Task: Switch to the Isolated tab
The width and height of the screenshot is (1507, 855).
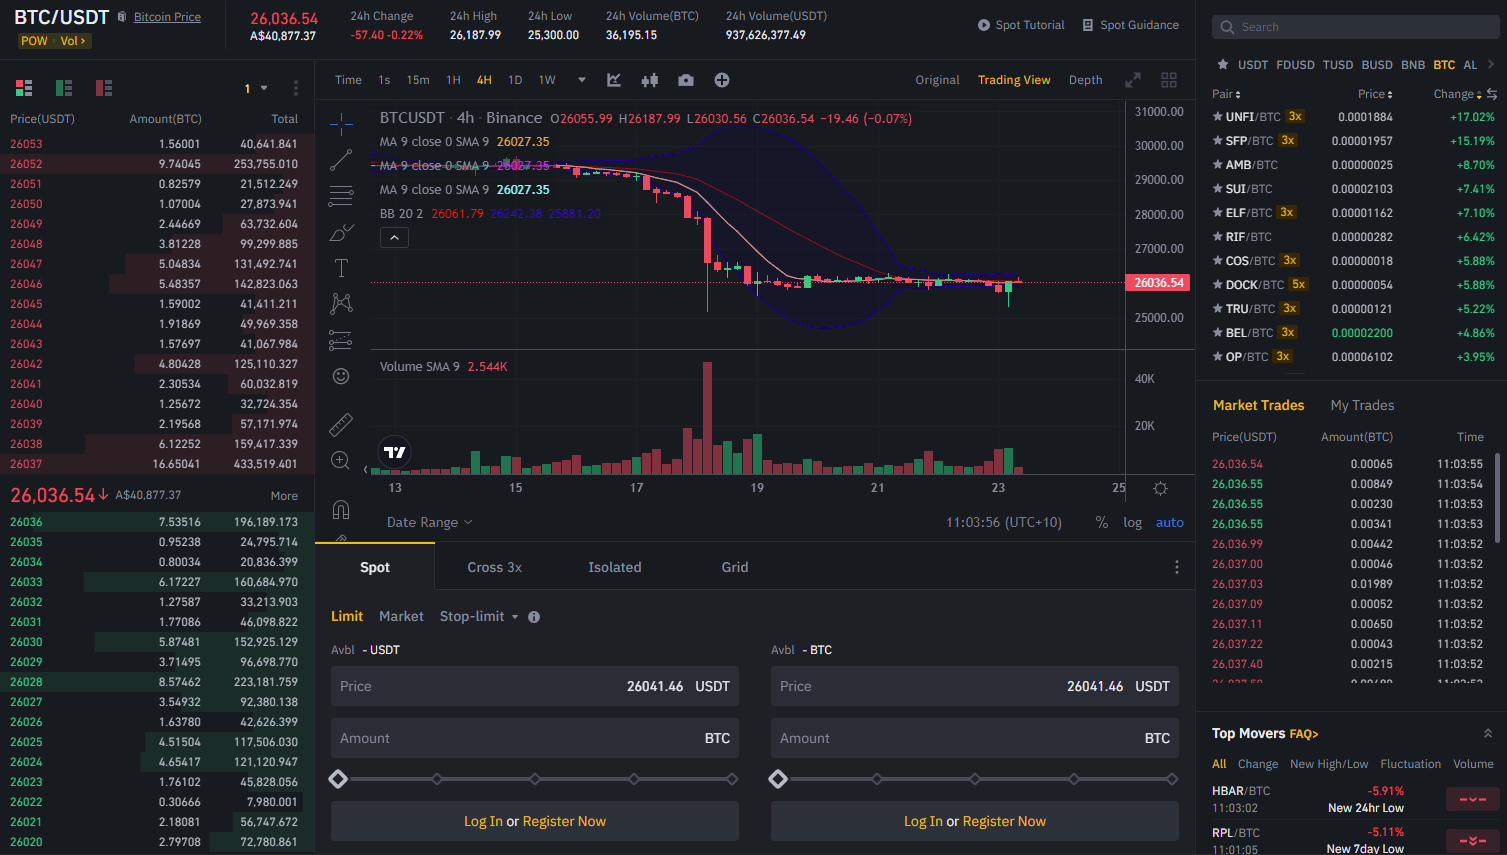Action: coord(615,567)
